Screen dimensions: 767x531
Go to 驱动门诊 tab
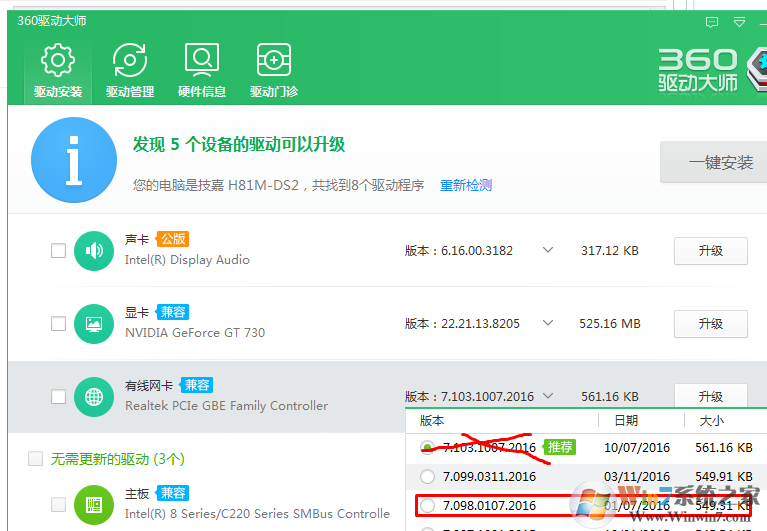[273, 71]
